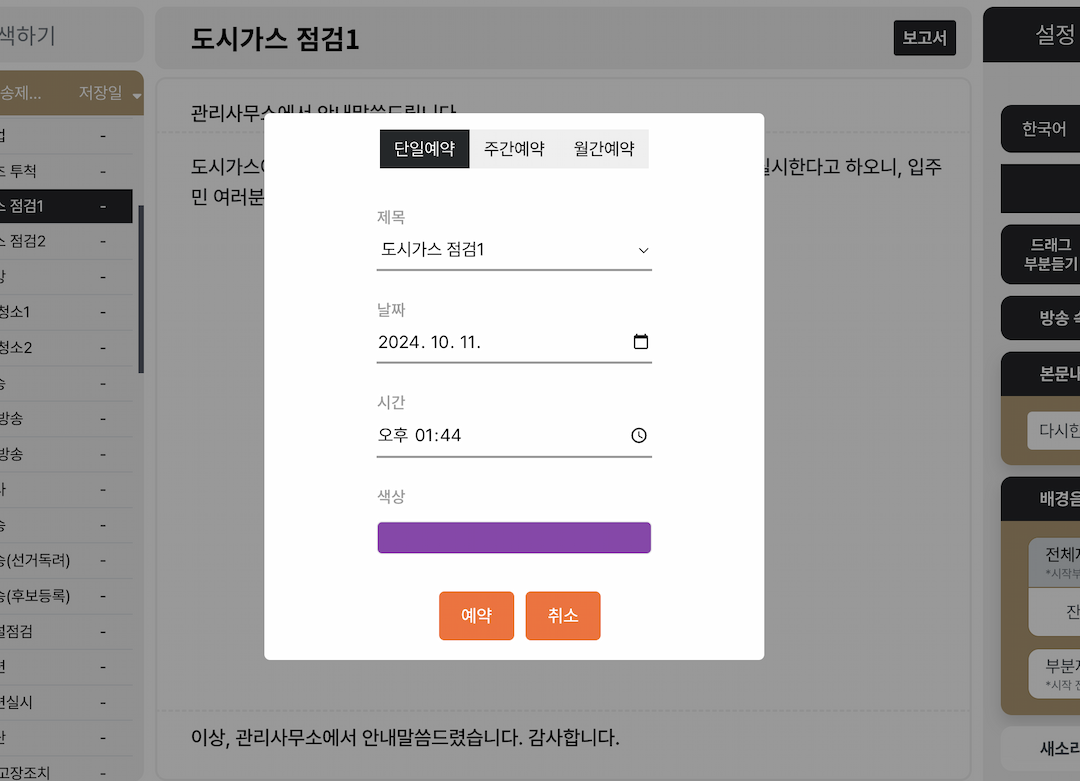
Task: Sort the list by 저장일 arrow
Action: click(x=136, y=96)
